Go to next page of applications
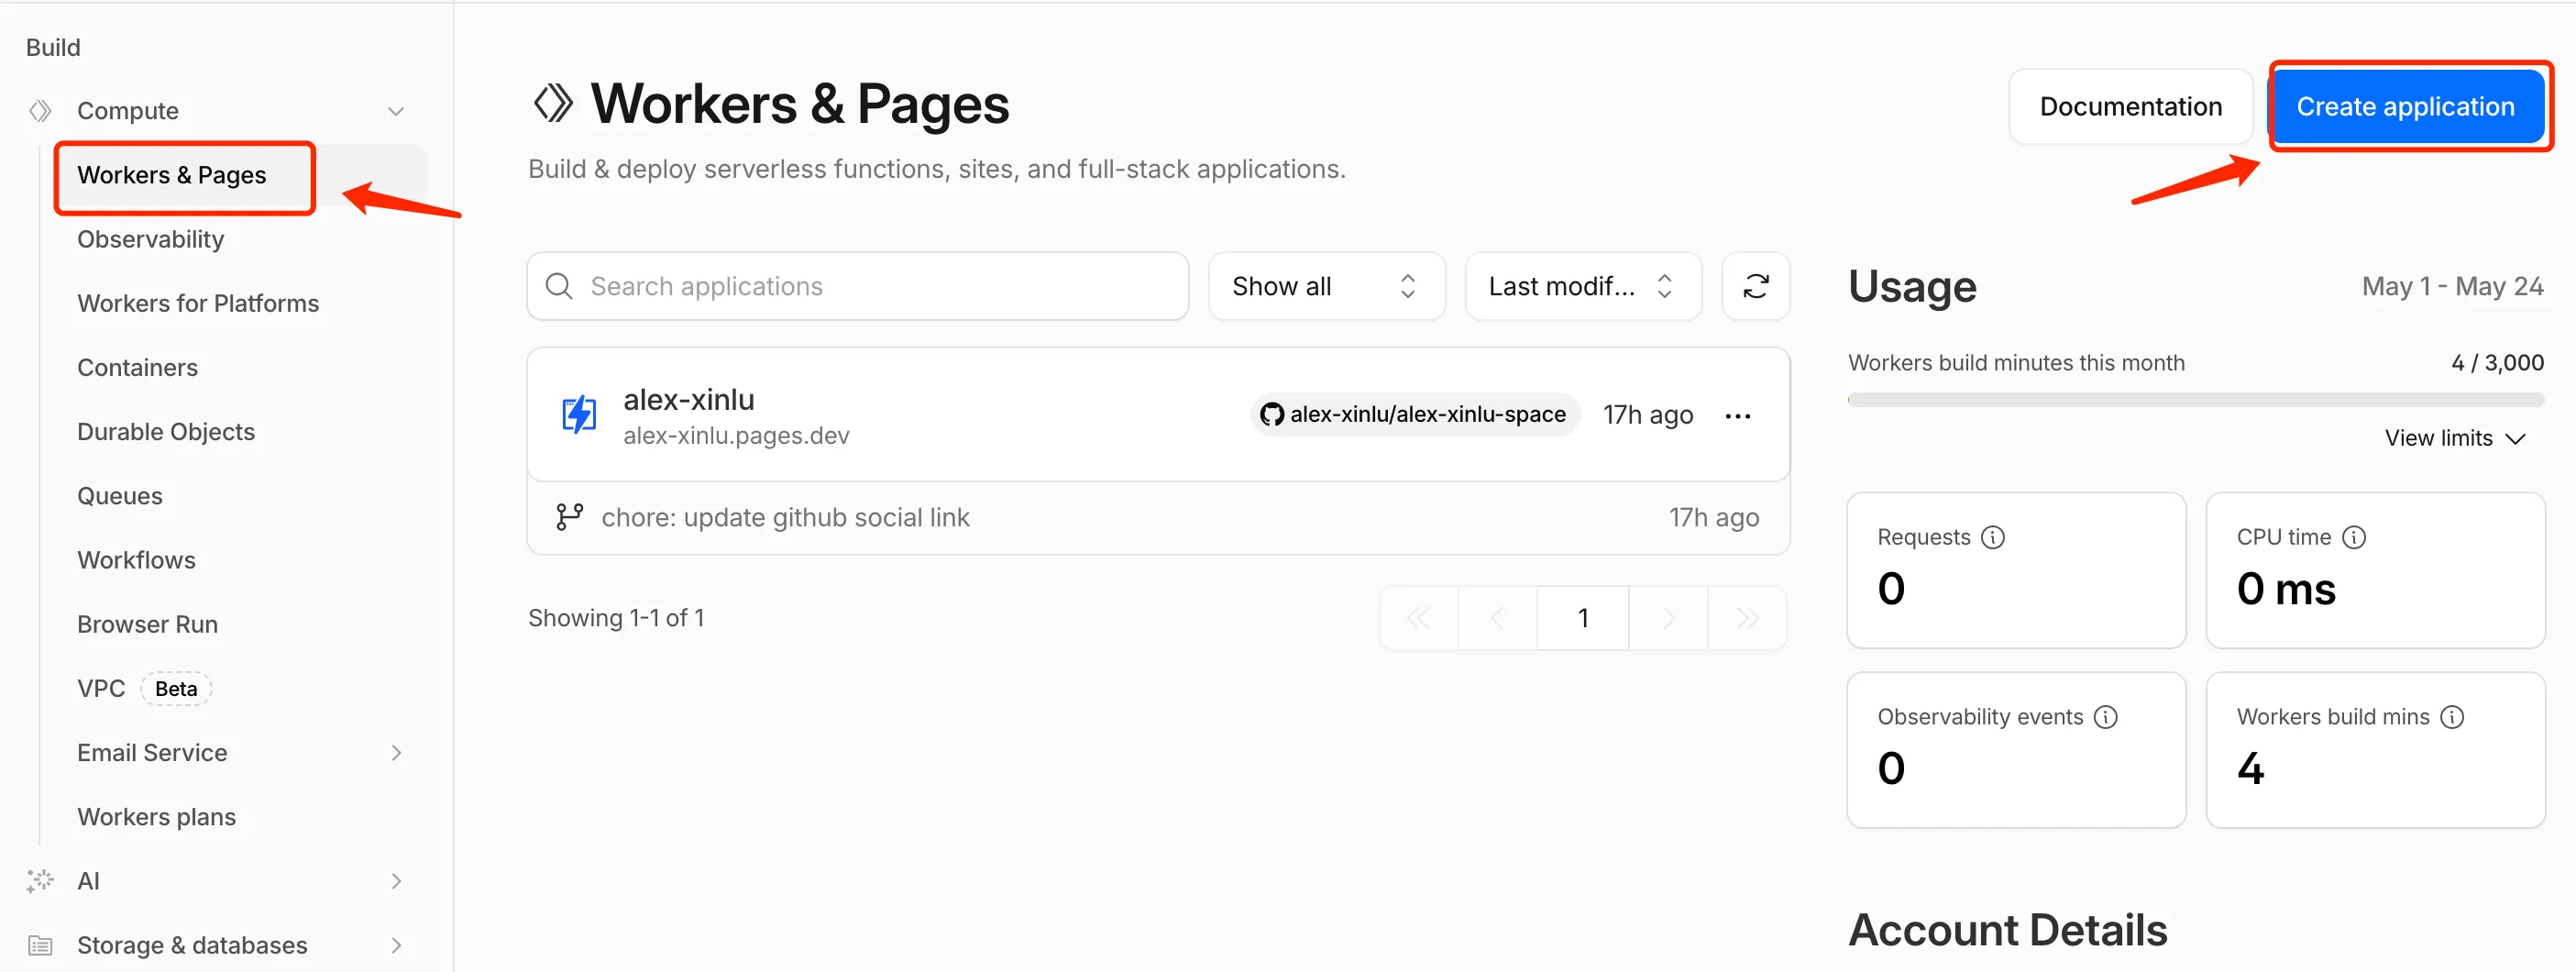This screenshot has width=2576, height=972. pyautogui.click(x=1669, y=618)
